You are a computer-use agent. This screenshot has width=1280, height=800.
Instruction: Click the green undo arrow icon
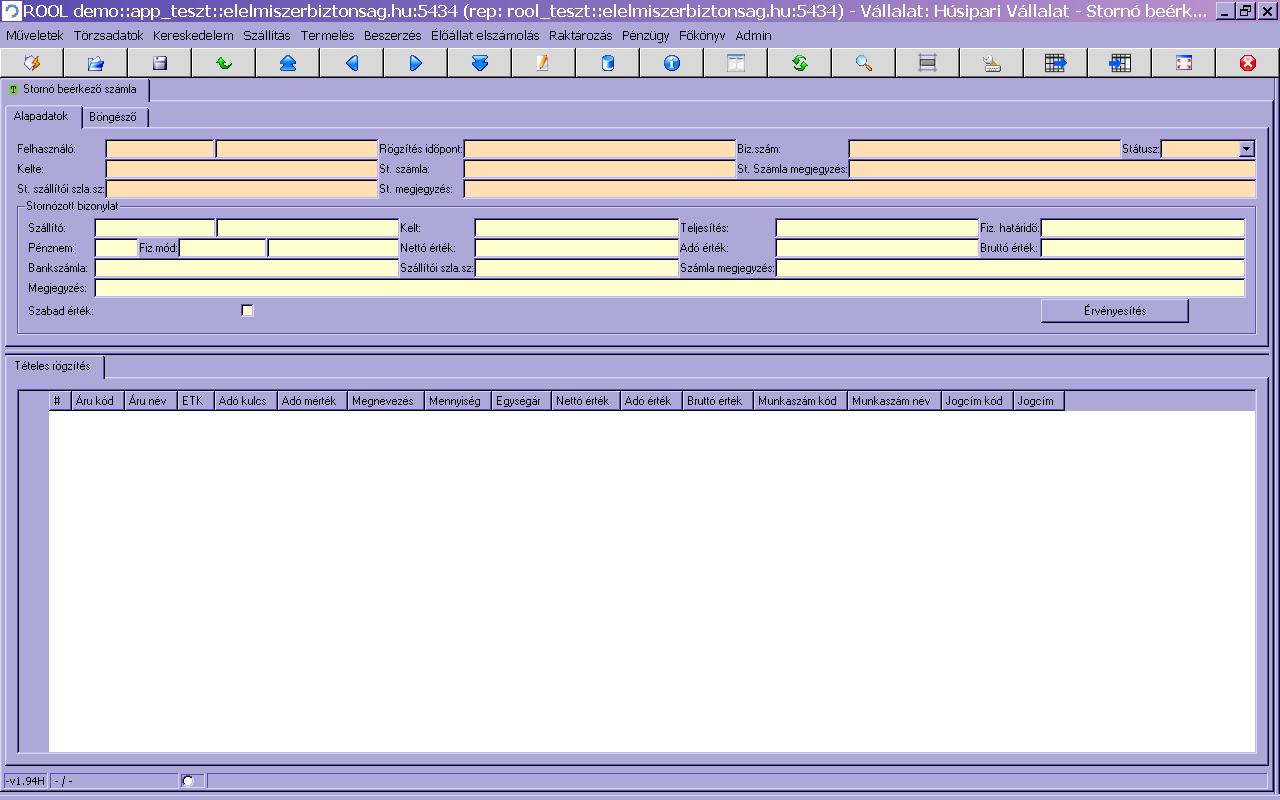pos(224,63)
